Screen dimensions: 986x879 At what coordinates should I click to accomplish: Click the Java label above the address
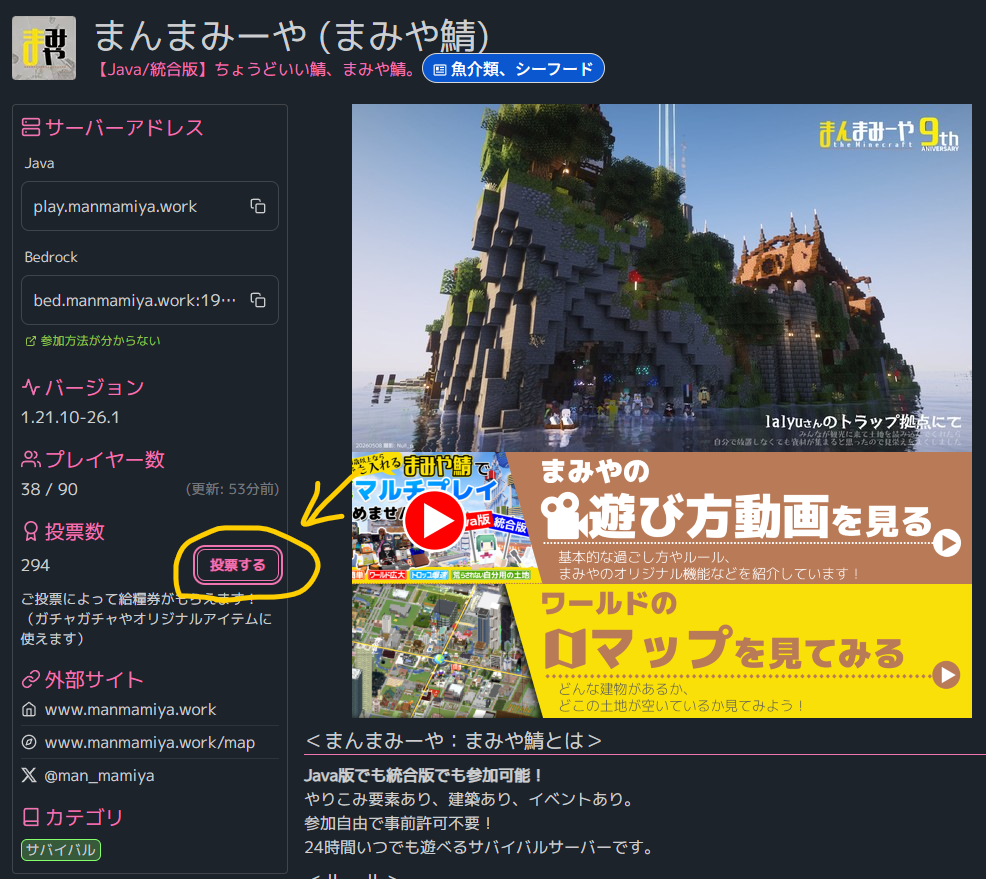tap(39, 163)
